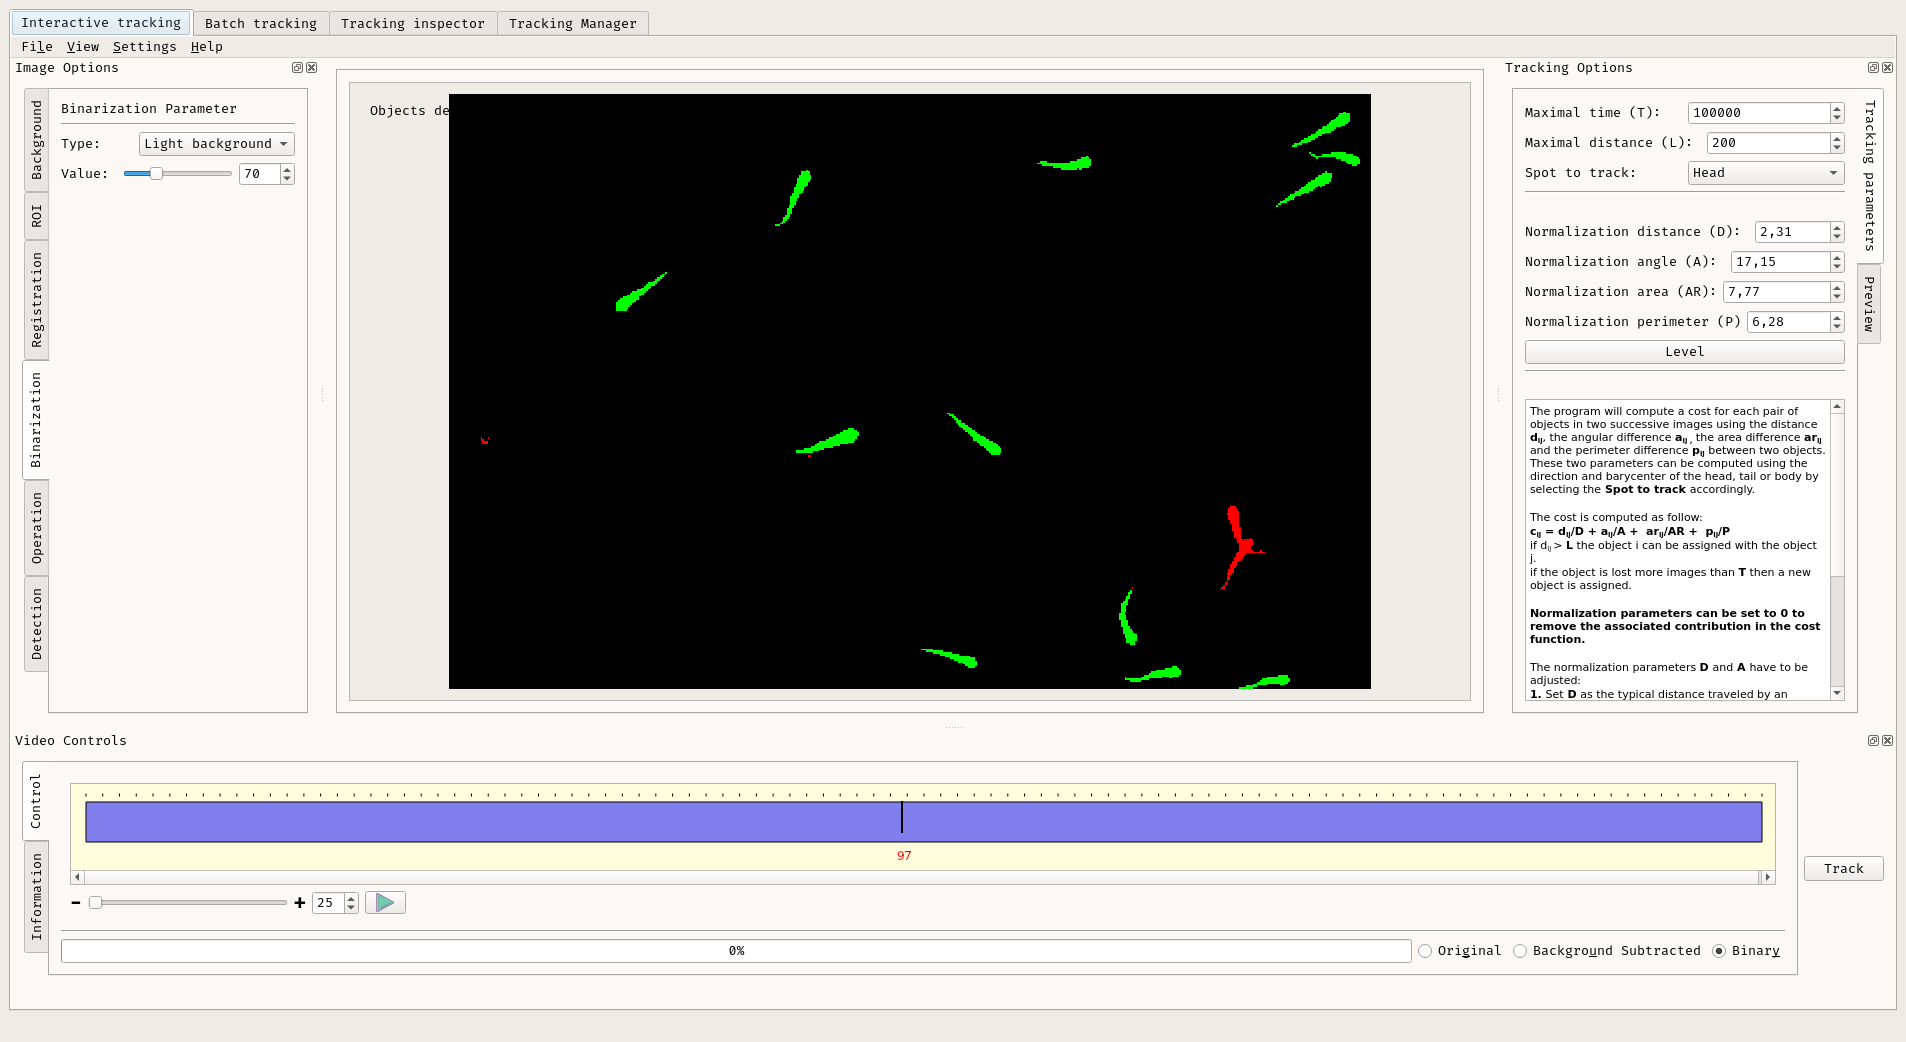This screenshot has width=1906, height=1042.
Task: Increase binarization value stepper
Action: tap(287, 169)
